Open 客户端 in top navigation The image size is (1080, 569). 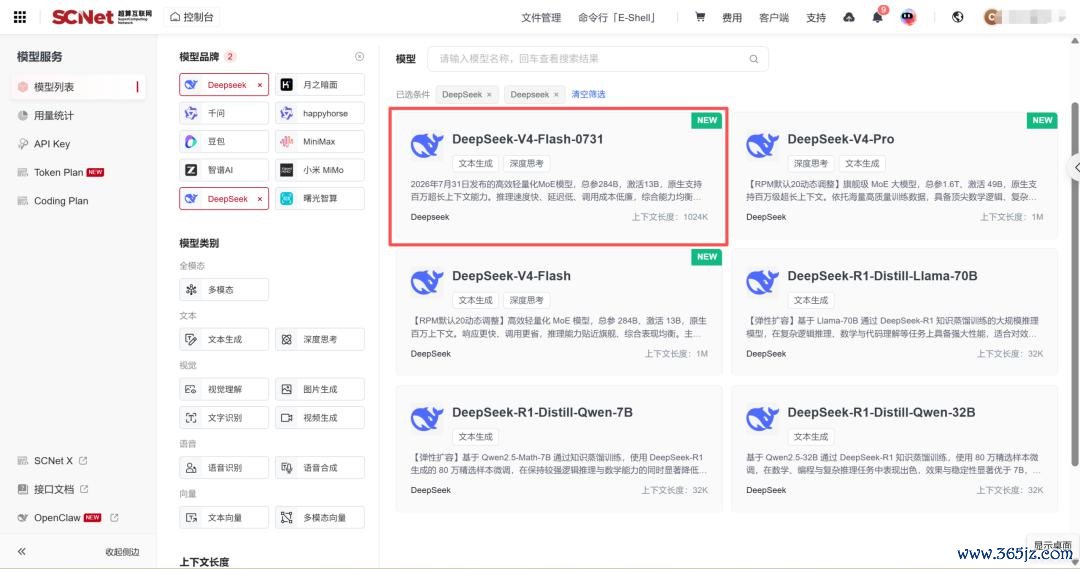773,18
